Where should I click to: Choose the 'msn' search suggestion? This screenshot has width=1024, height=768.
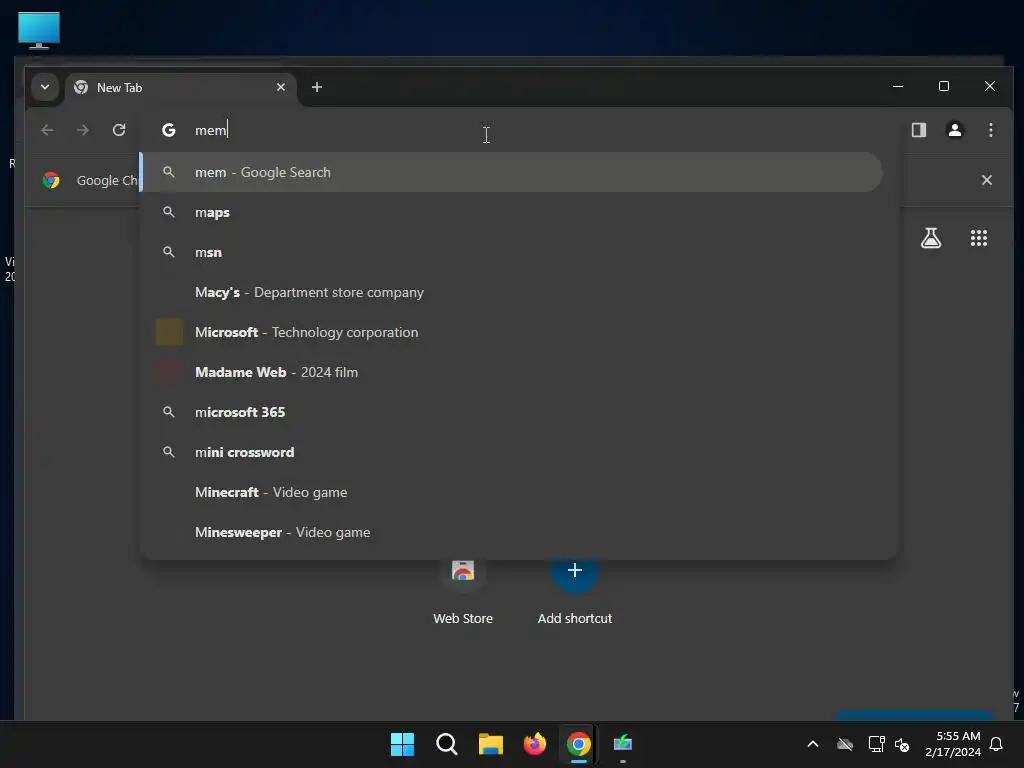pos(513,252)
